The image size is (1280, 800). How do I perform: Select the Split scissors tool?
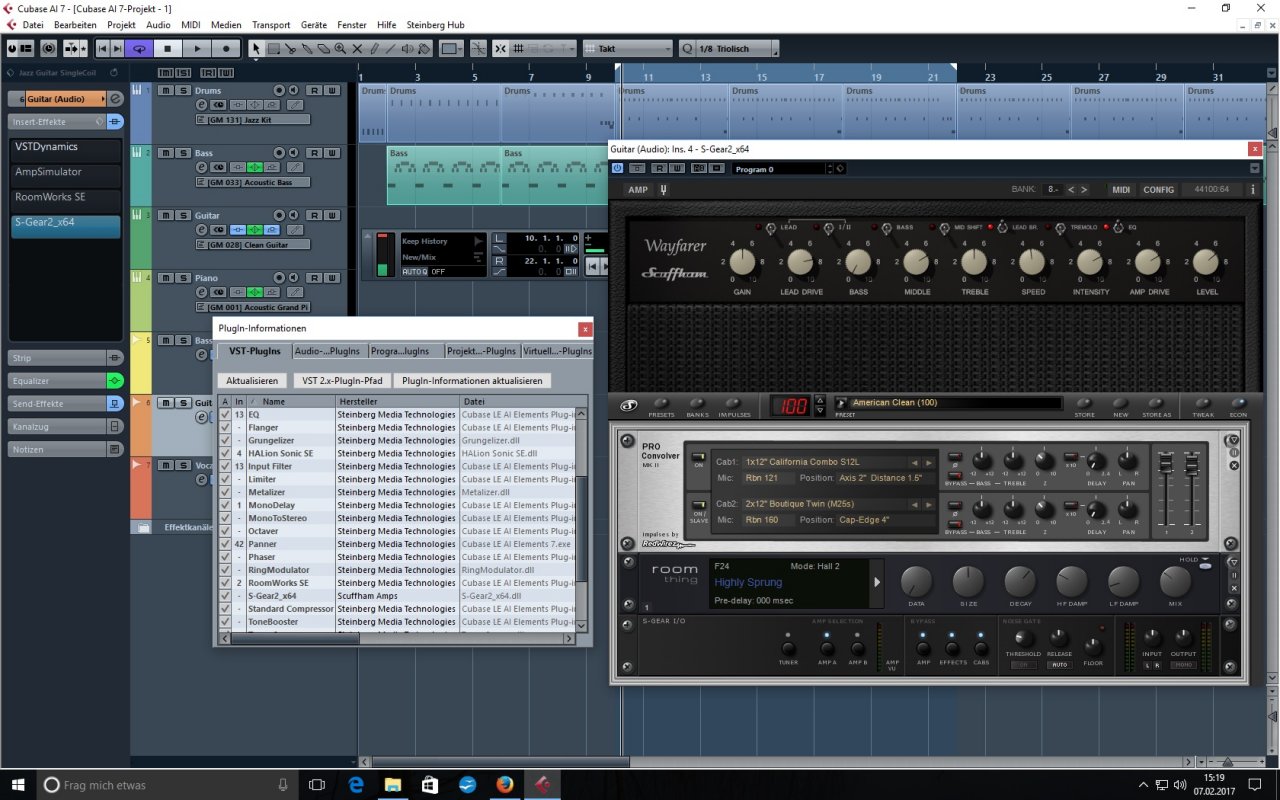click(290, 48)
